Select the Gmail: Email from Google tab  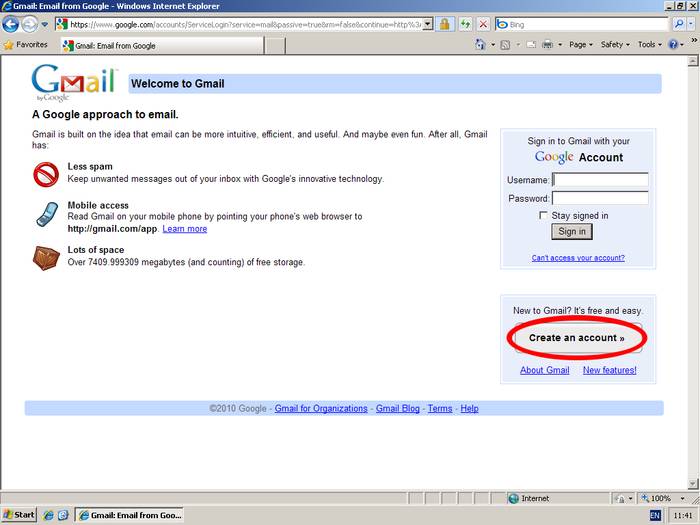(x=110, y=45)
